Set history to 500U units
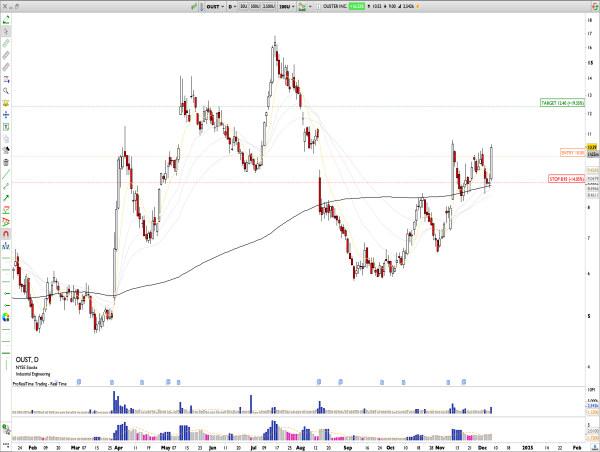600x452 pixels. (x=255, y=7)
